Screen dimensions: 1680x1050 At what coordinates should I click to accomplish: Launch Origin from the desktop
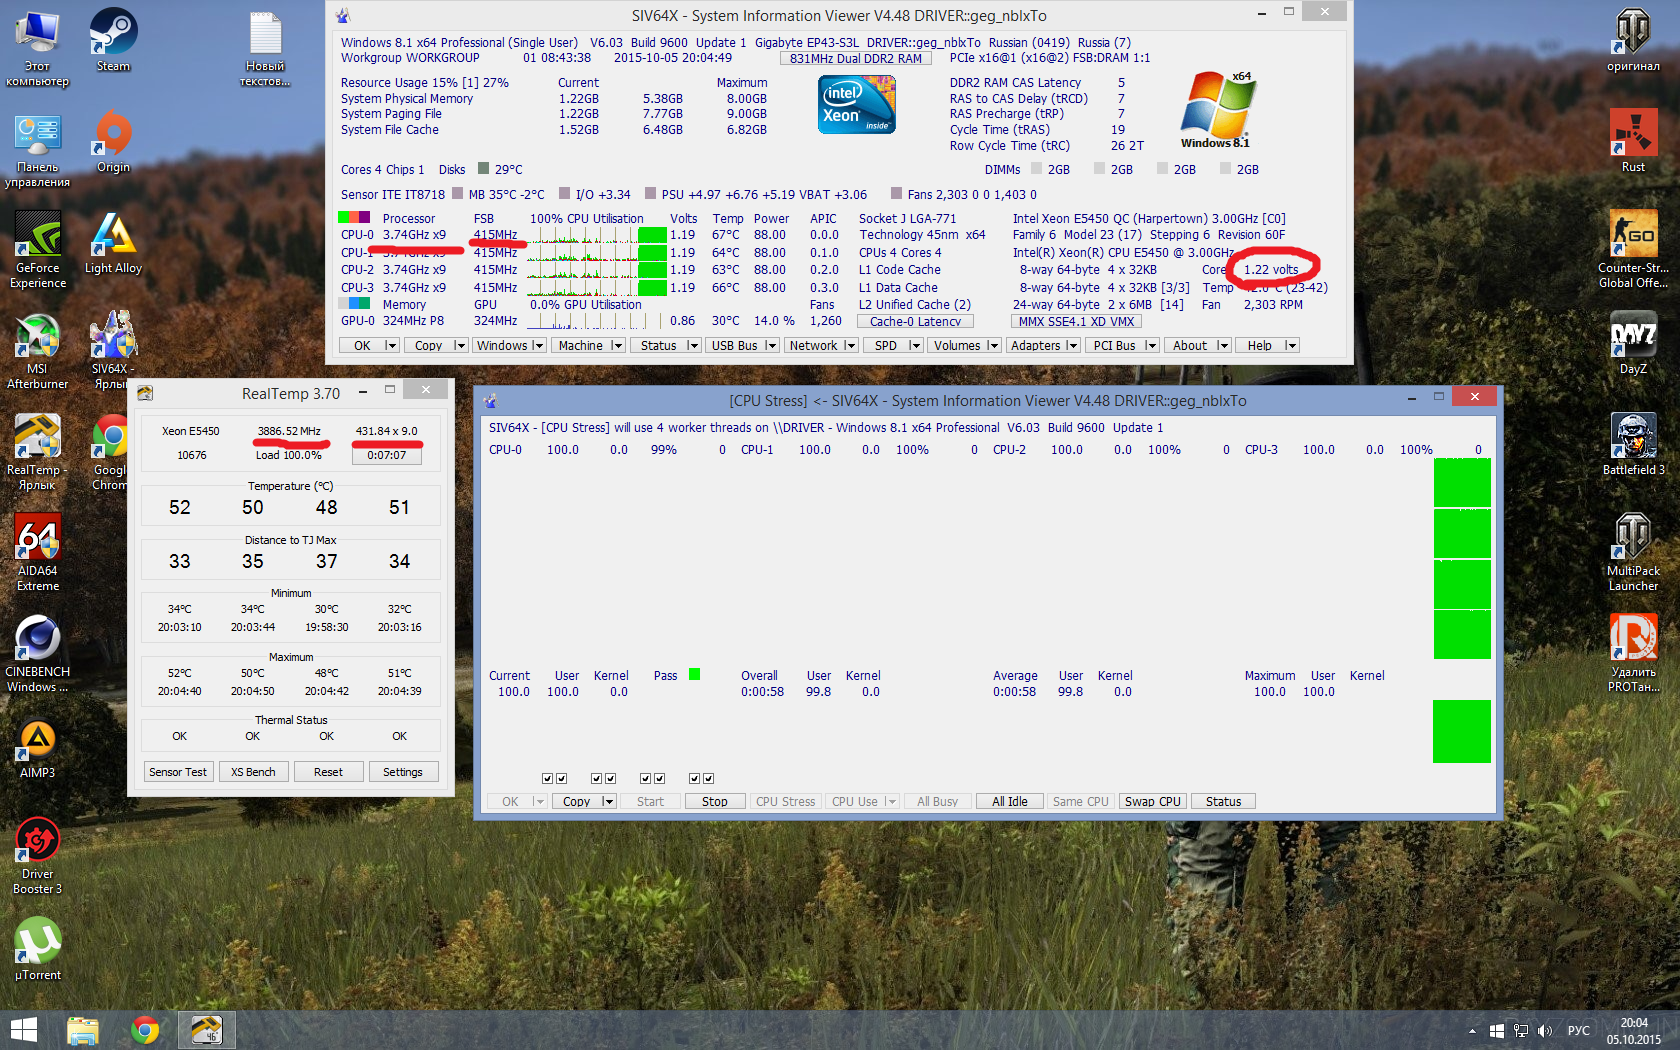tap(113, 141)
